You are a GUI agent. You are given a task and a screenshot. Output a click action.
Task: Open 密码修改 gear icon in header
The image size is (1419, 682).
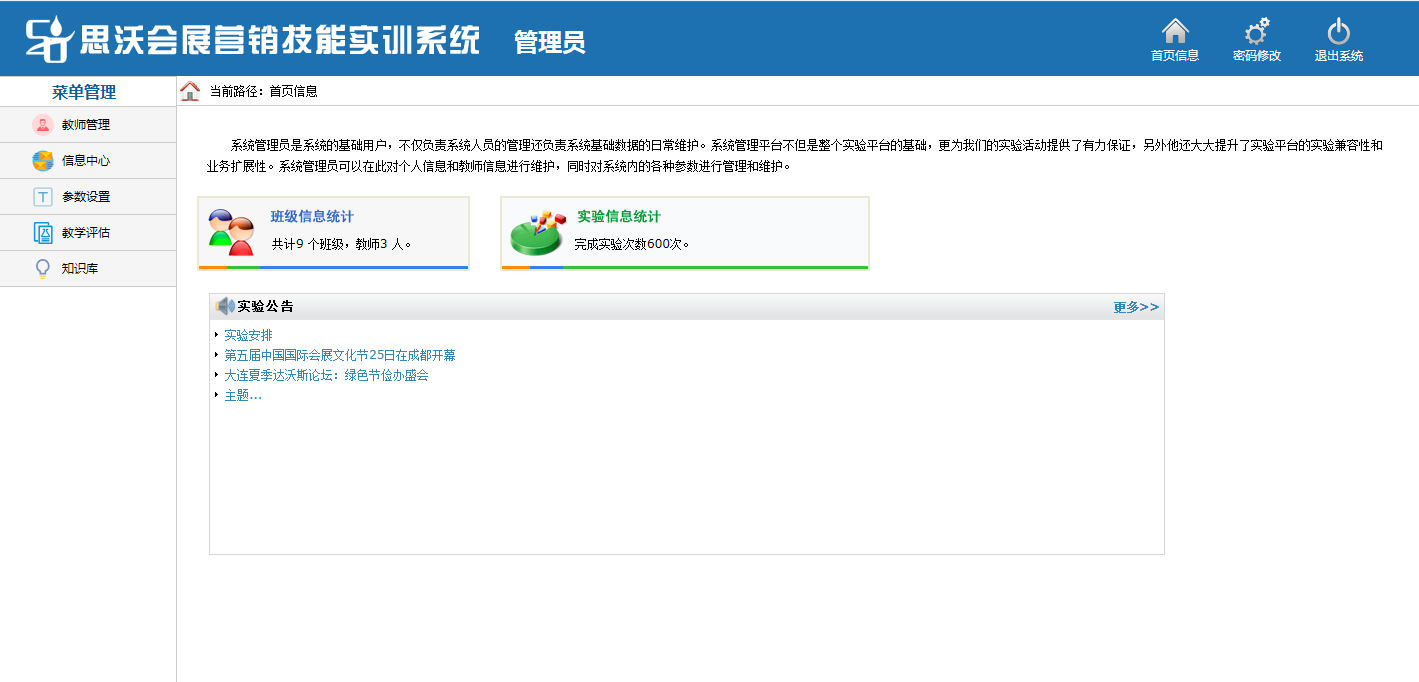(1256, 32)
